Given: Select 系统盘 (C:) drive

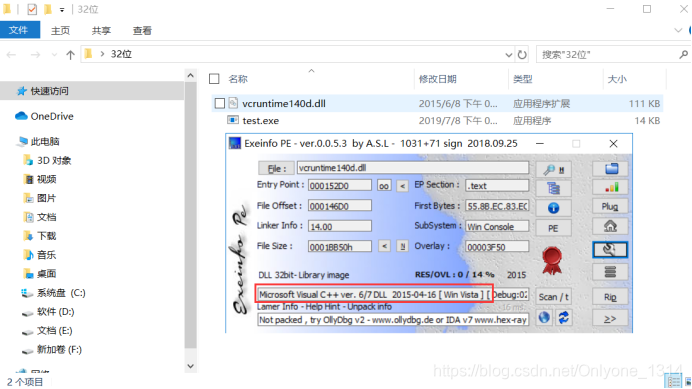Looking at the screenshot, I should point(61,293).
